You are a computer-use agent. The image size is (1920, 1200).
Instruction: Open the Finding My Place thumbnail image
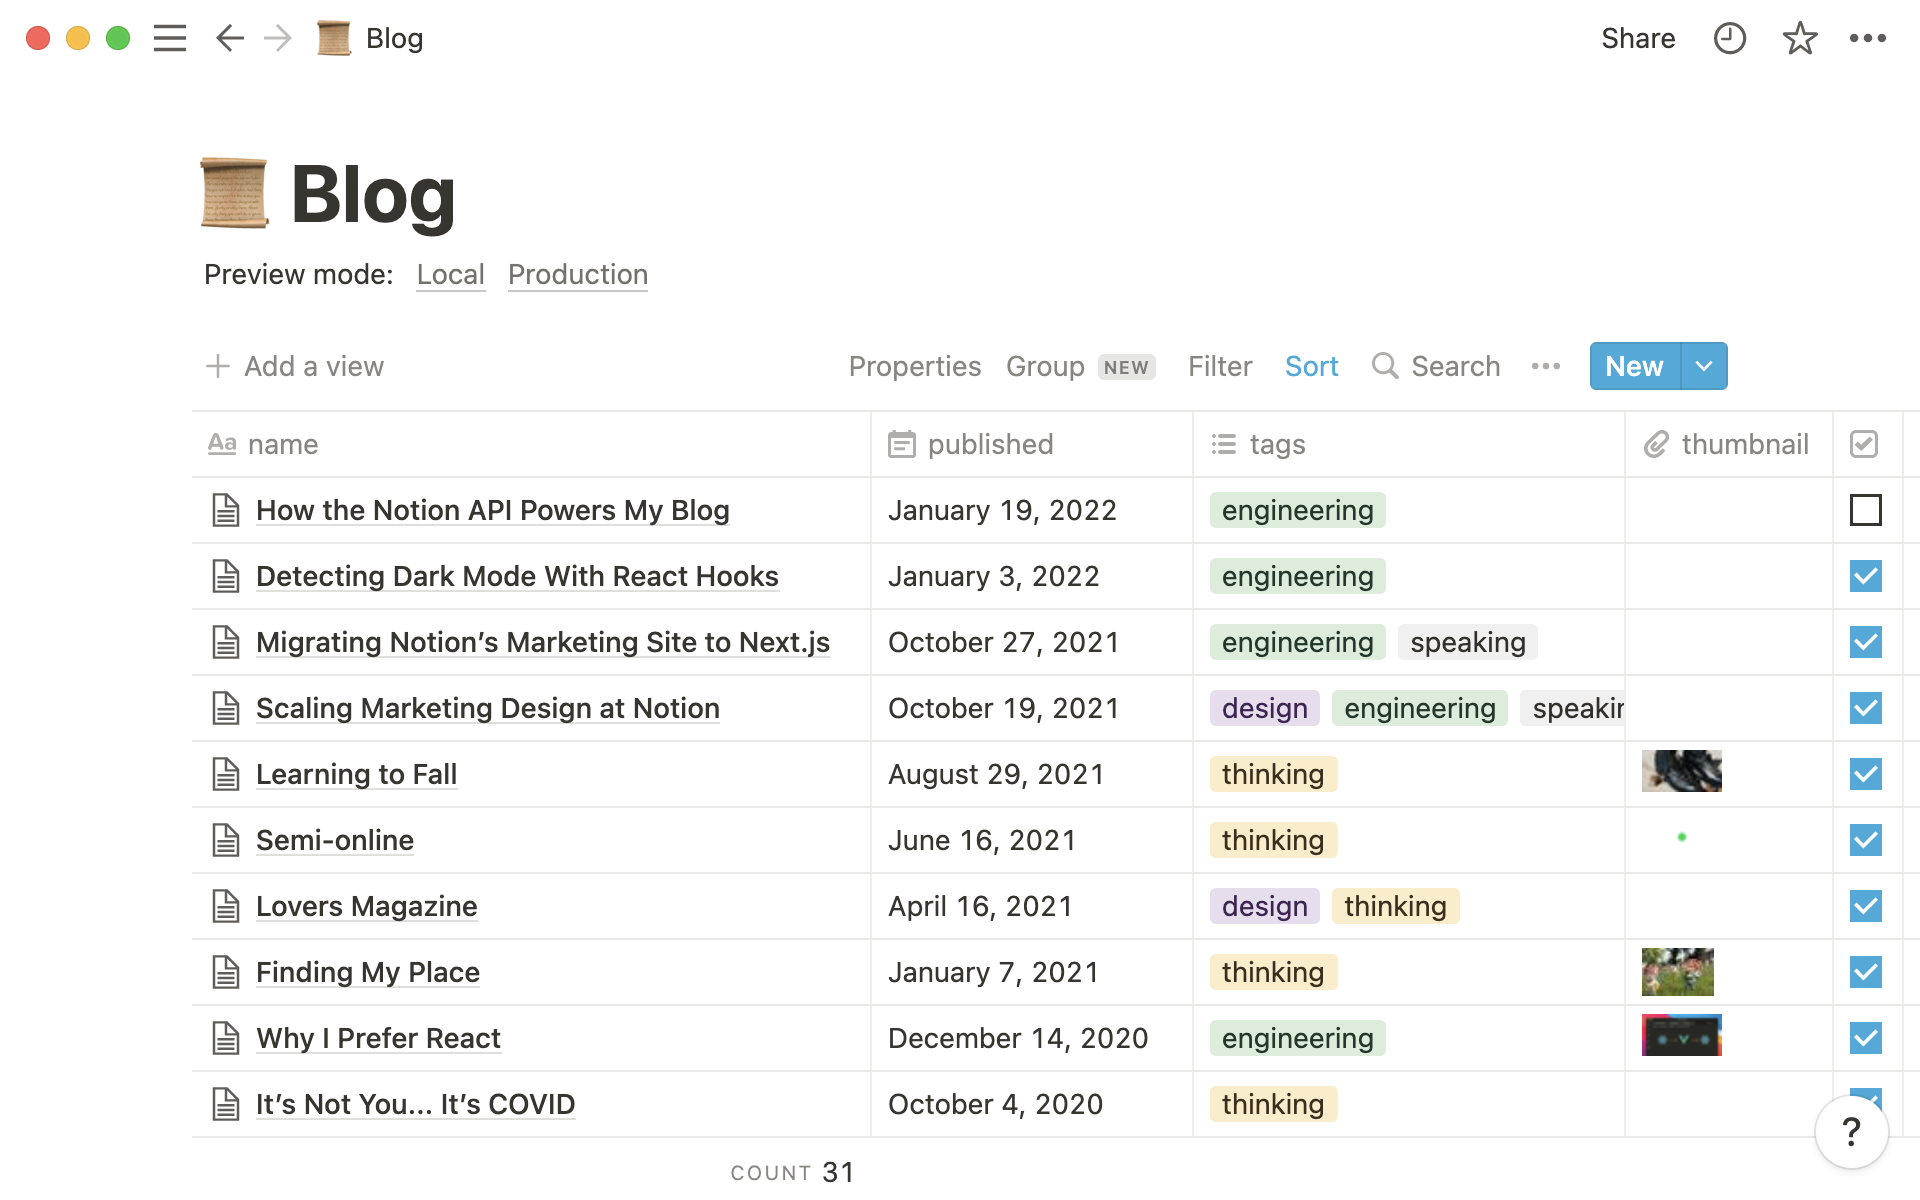[1678, 972]
